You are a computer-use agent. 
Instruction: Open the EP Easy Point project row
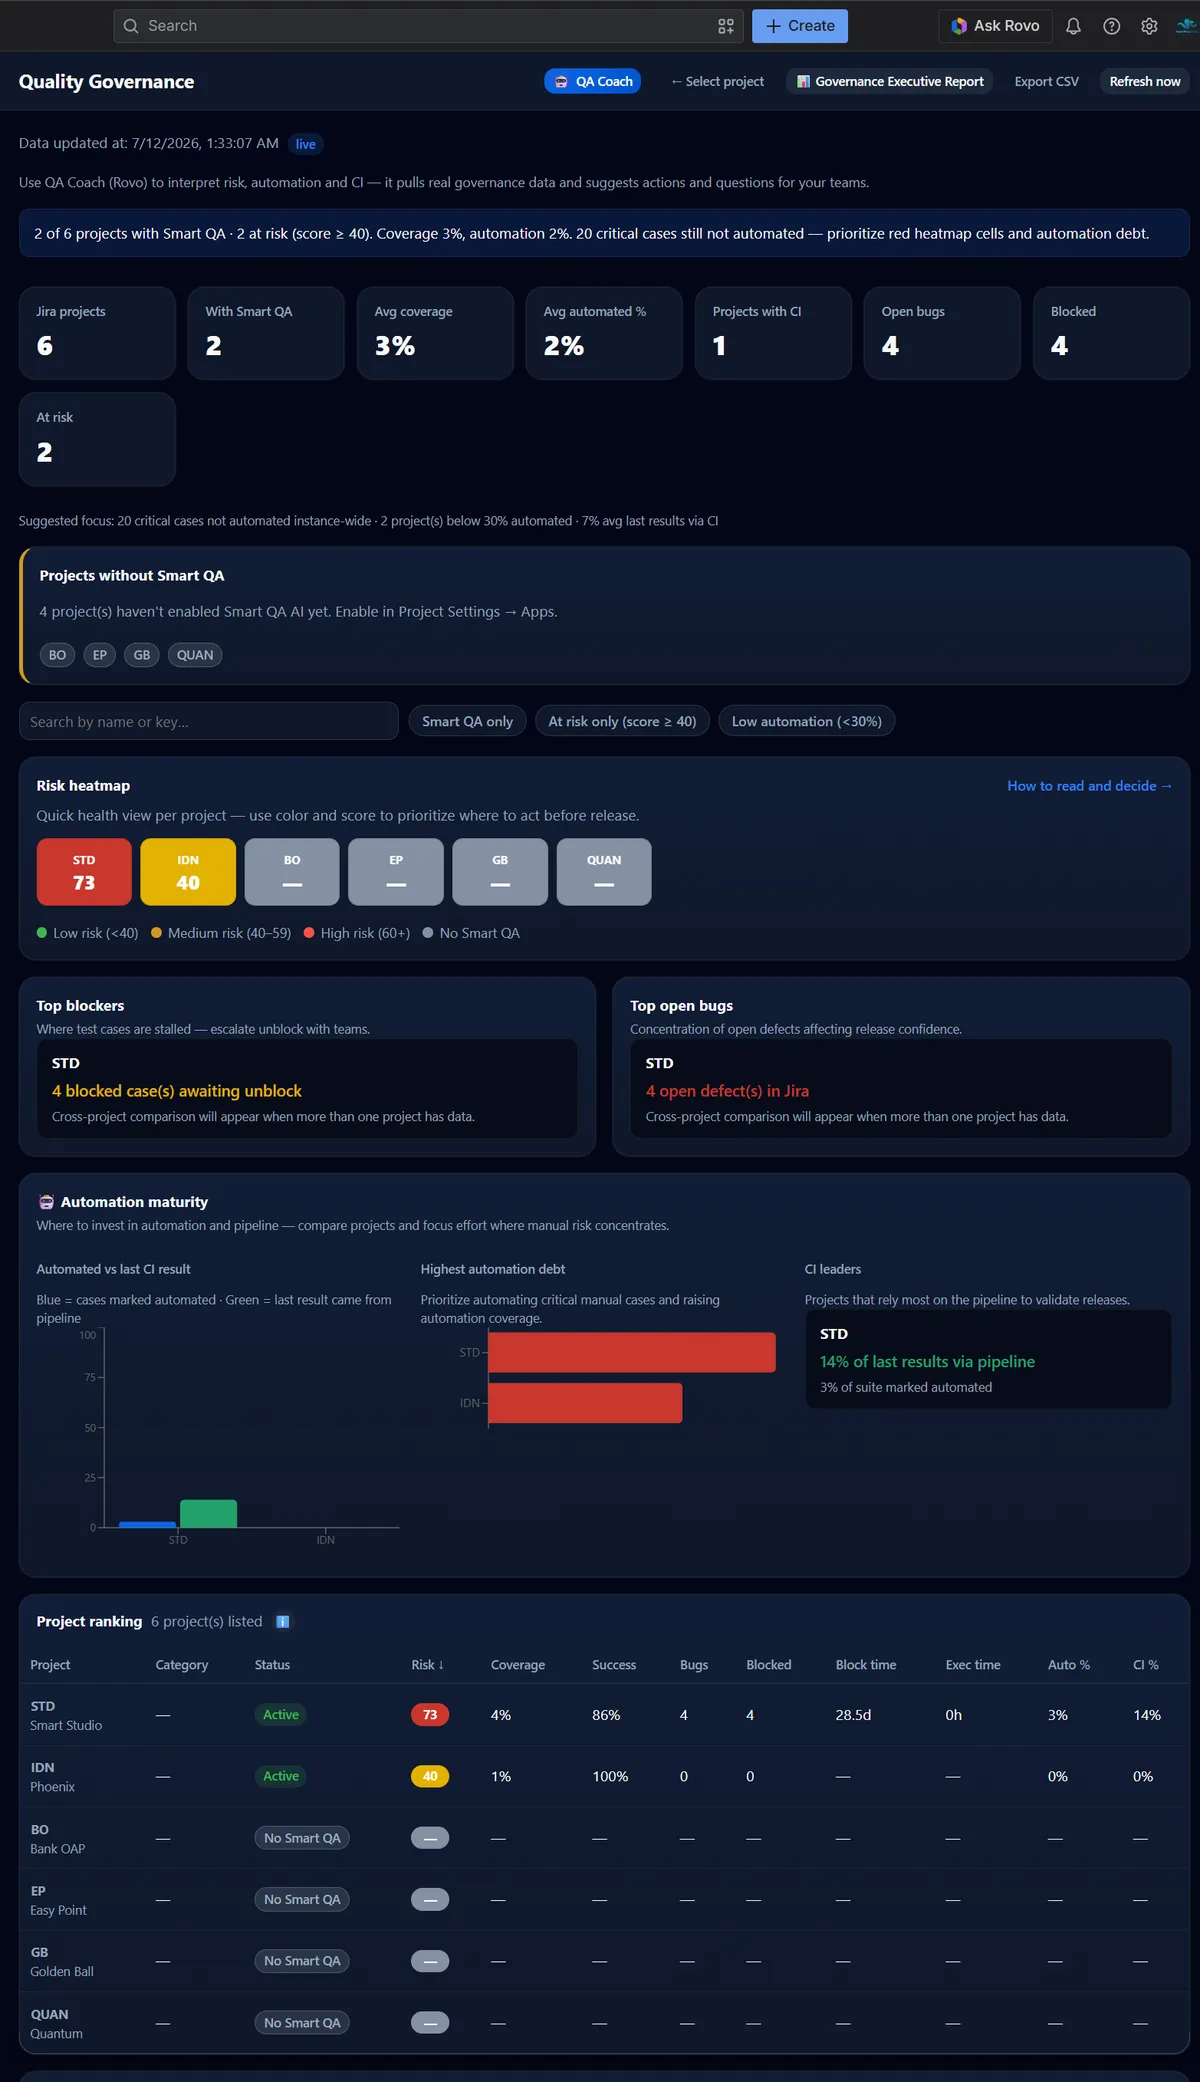coord(604,1900)
